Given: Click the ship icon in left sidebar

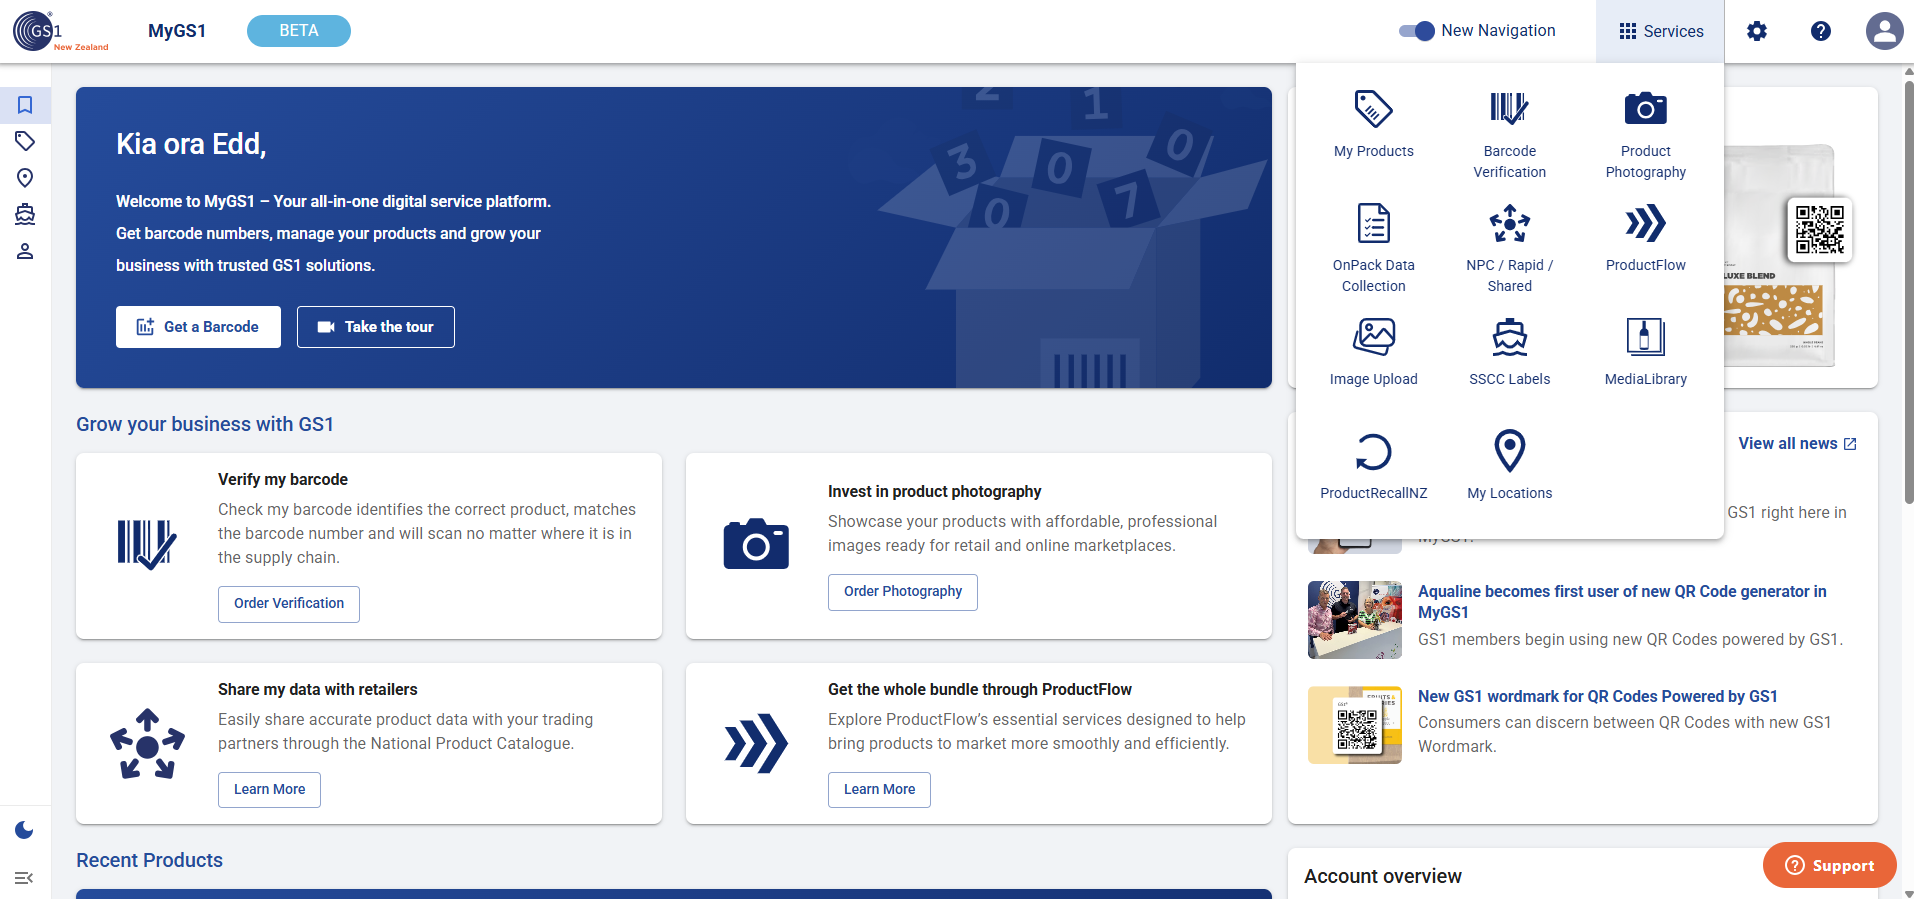Looking at the screenshot, I should pos(25,214).
